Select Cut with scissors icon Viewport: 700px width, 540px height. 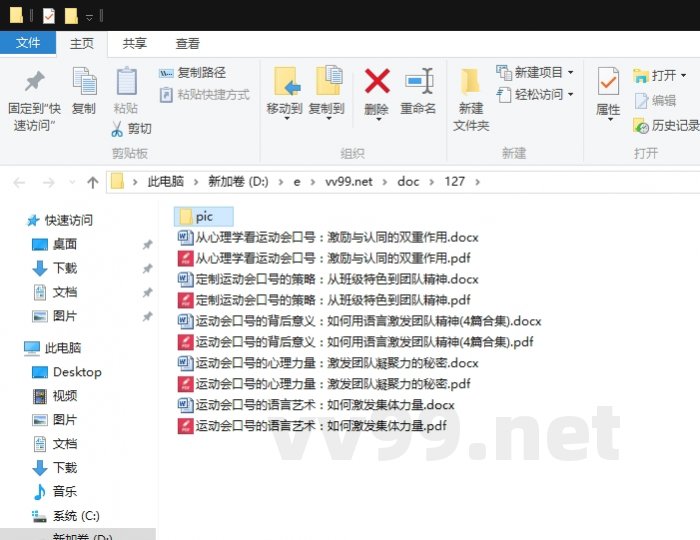[131, 129]
